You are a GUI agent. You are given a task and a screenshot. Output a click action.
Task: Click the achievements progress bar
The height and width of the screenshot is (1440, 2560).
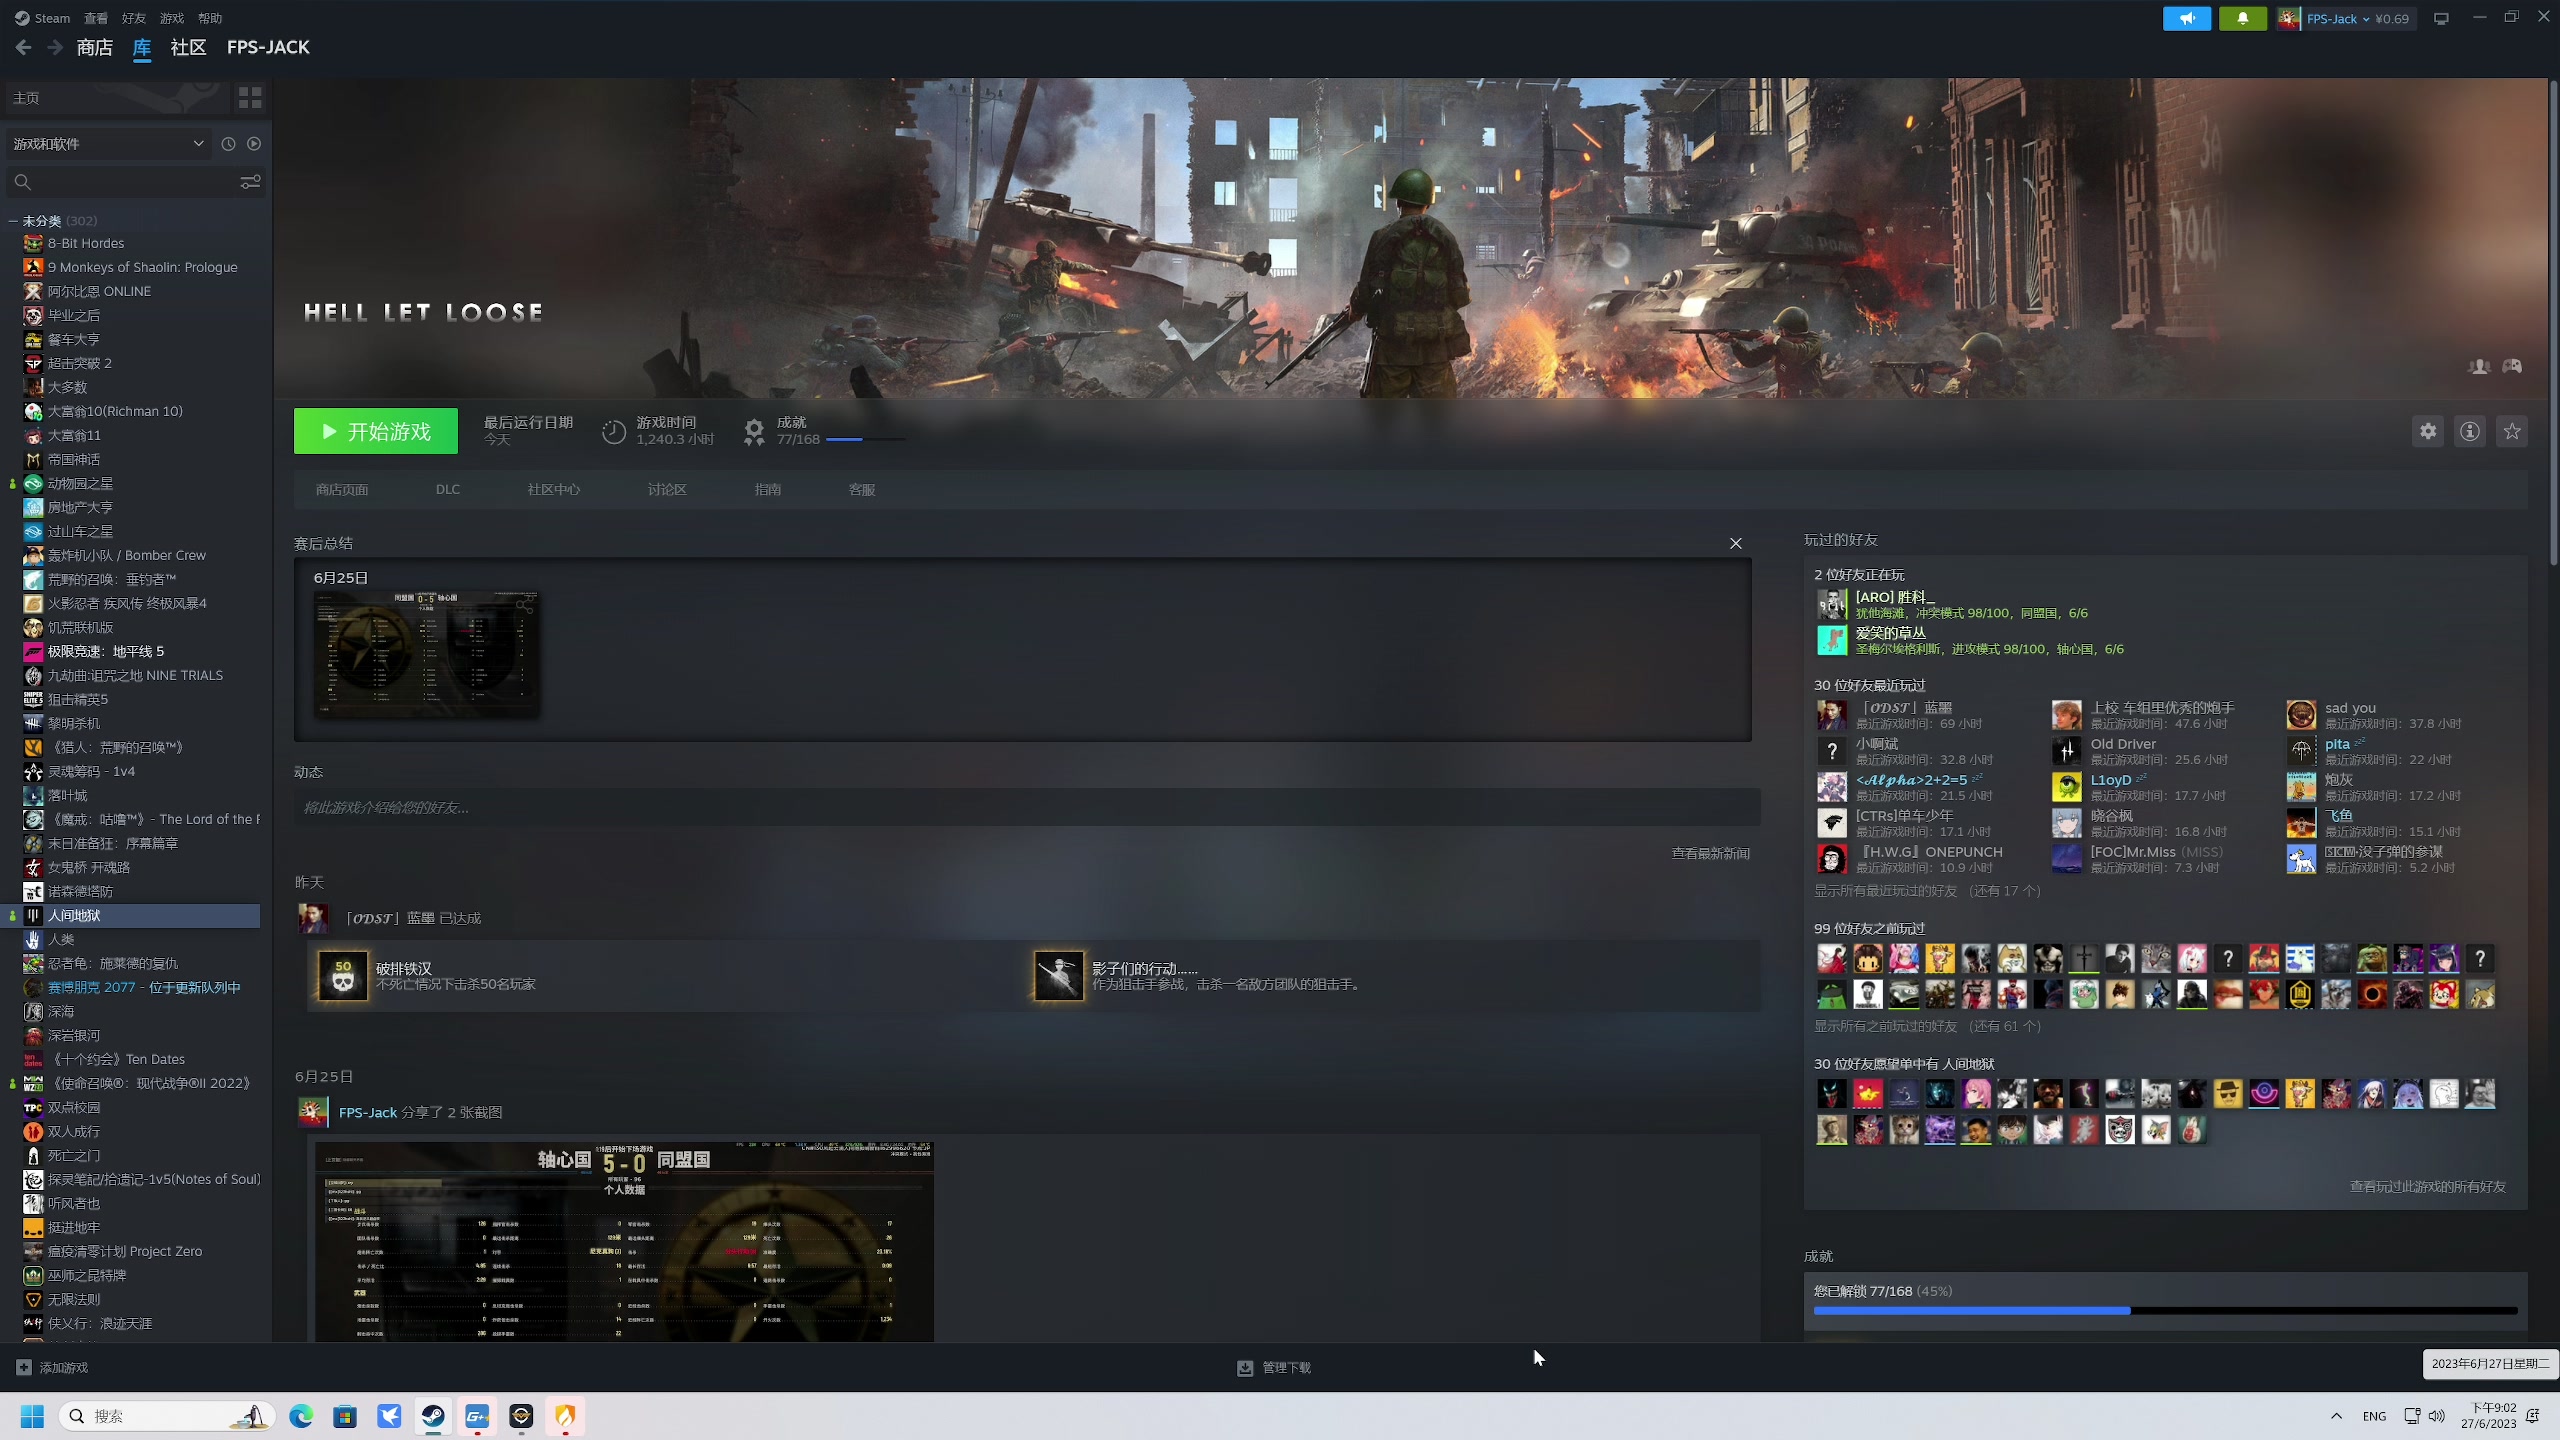click(x=2165, y=1310)
